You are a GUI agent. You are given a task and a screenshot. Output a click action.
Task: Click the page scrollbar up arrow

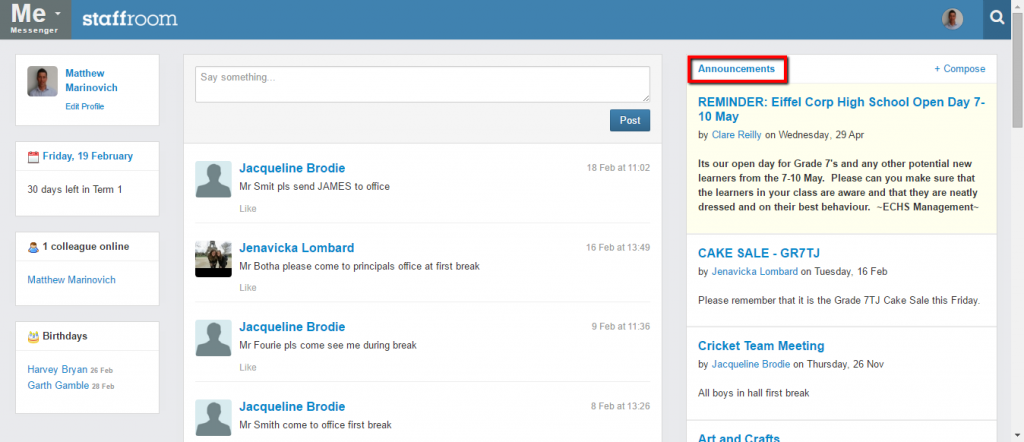tap(1017, 7)
